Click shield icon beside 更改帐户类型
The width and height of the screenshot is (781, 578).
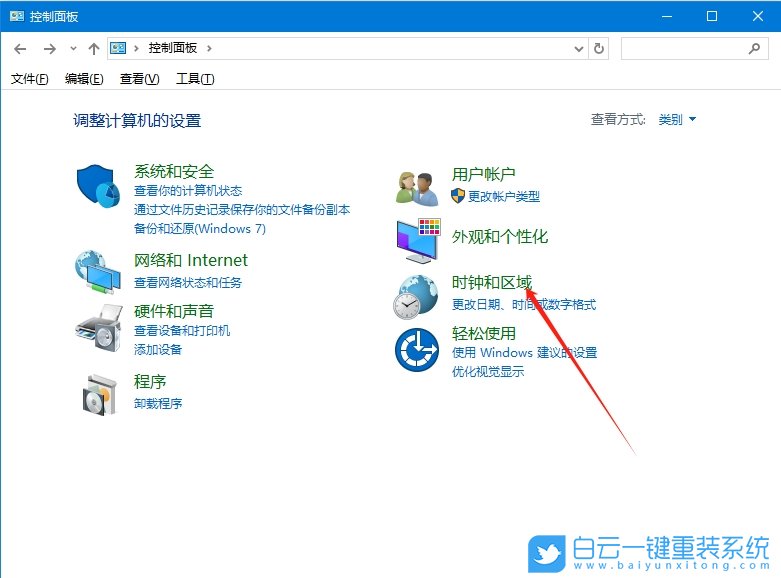pyautogui.click(x=458, y=196)
